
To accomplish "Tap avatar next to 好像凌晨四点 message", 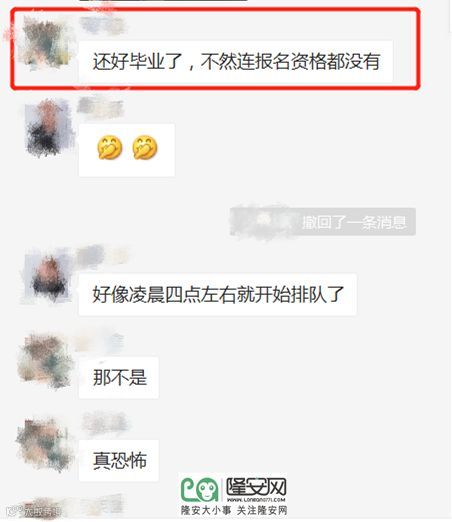I will click(x=49, y=277).
